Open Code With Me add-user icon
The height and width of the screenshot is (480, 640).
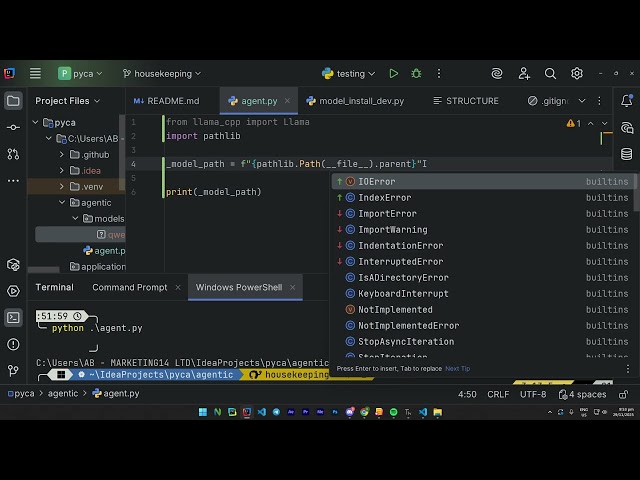point(524,73)
